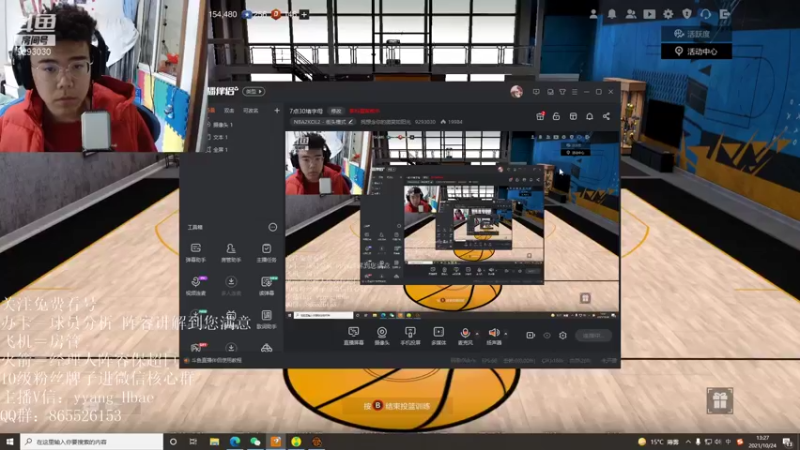Open the 活动中心 event center button
Viewport: 800px width, 450px height.
(x=696, y=51)
